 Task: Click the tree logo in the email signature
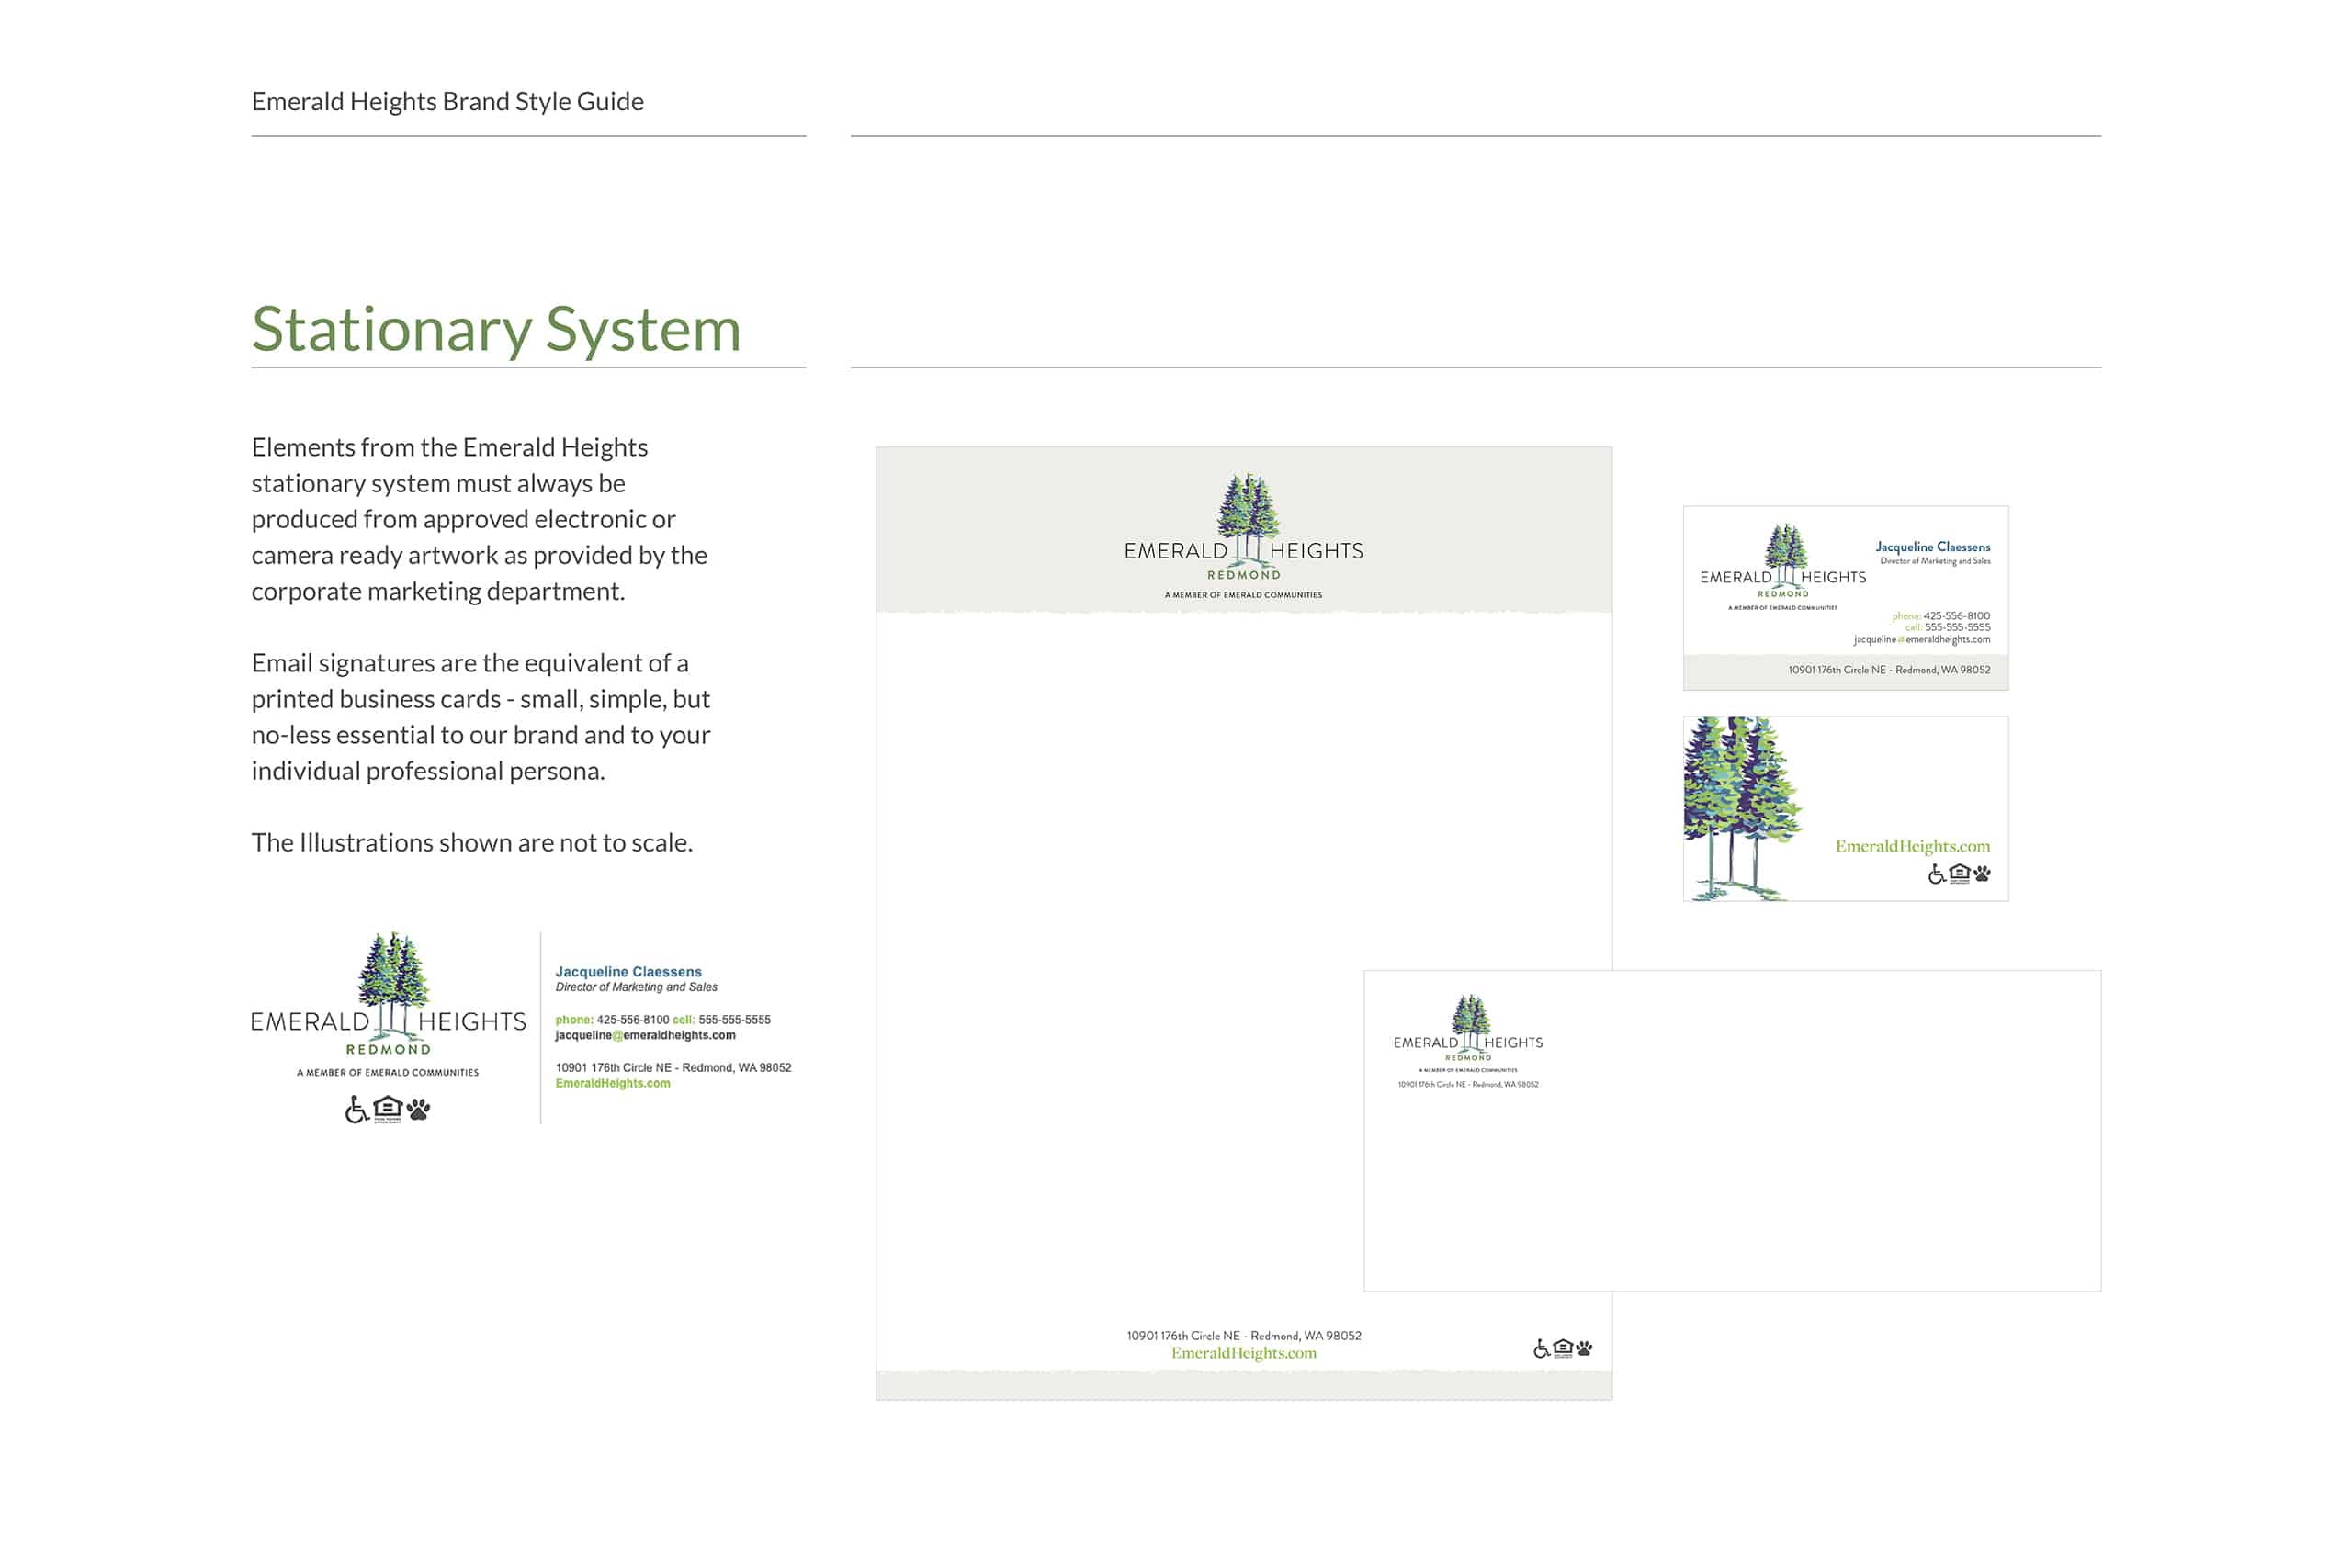[x=394, y=984]
